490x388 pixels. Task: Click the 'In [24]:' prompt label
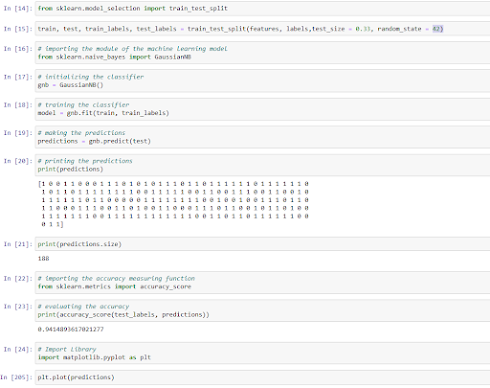pyautogui.click(x=18, y=349)
